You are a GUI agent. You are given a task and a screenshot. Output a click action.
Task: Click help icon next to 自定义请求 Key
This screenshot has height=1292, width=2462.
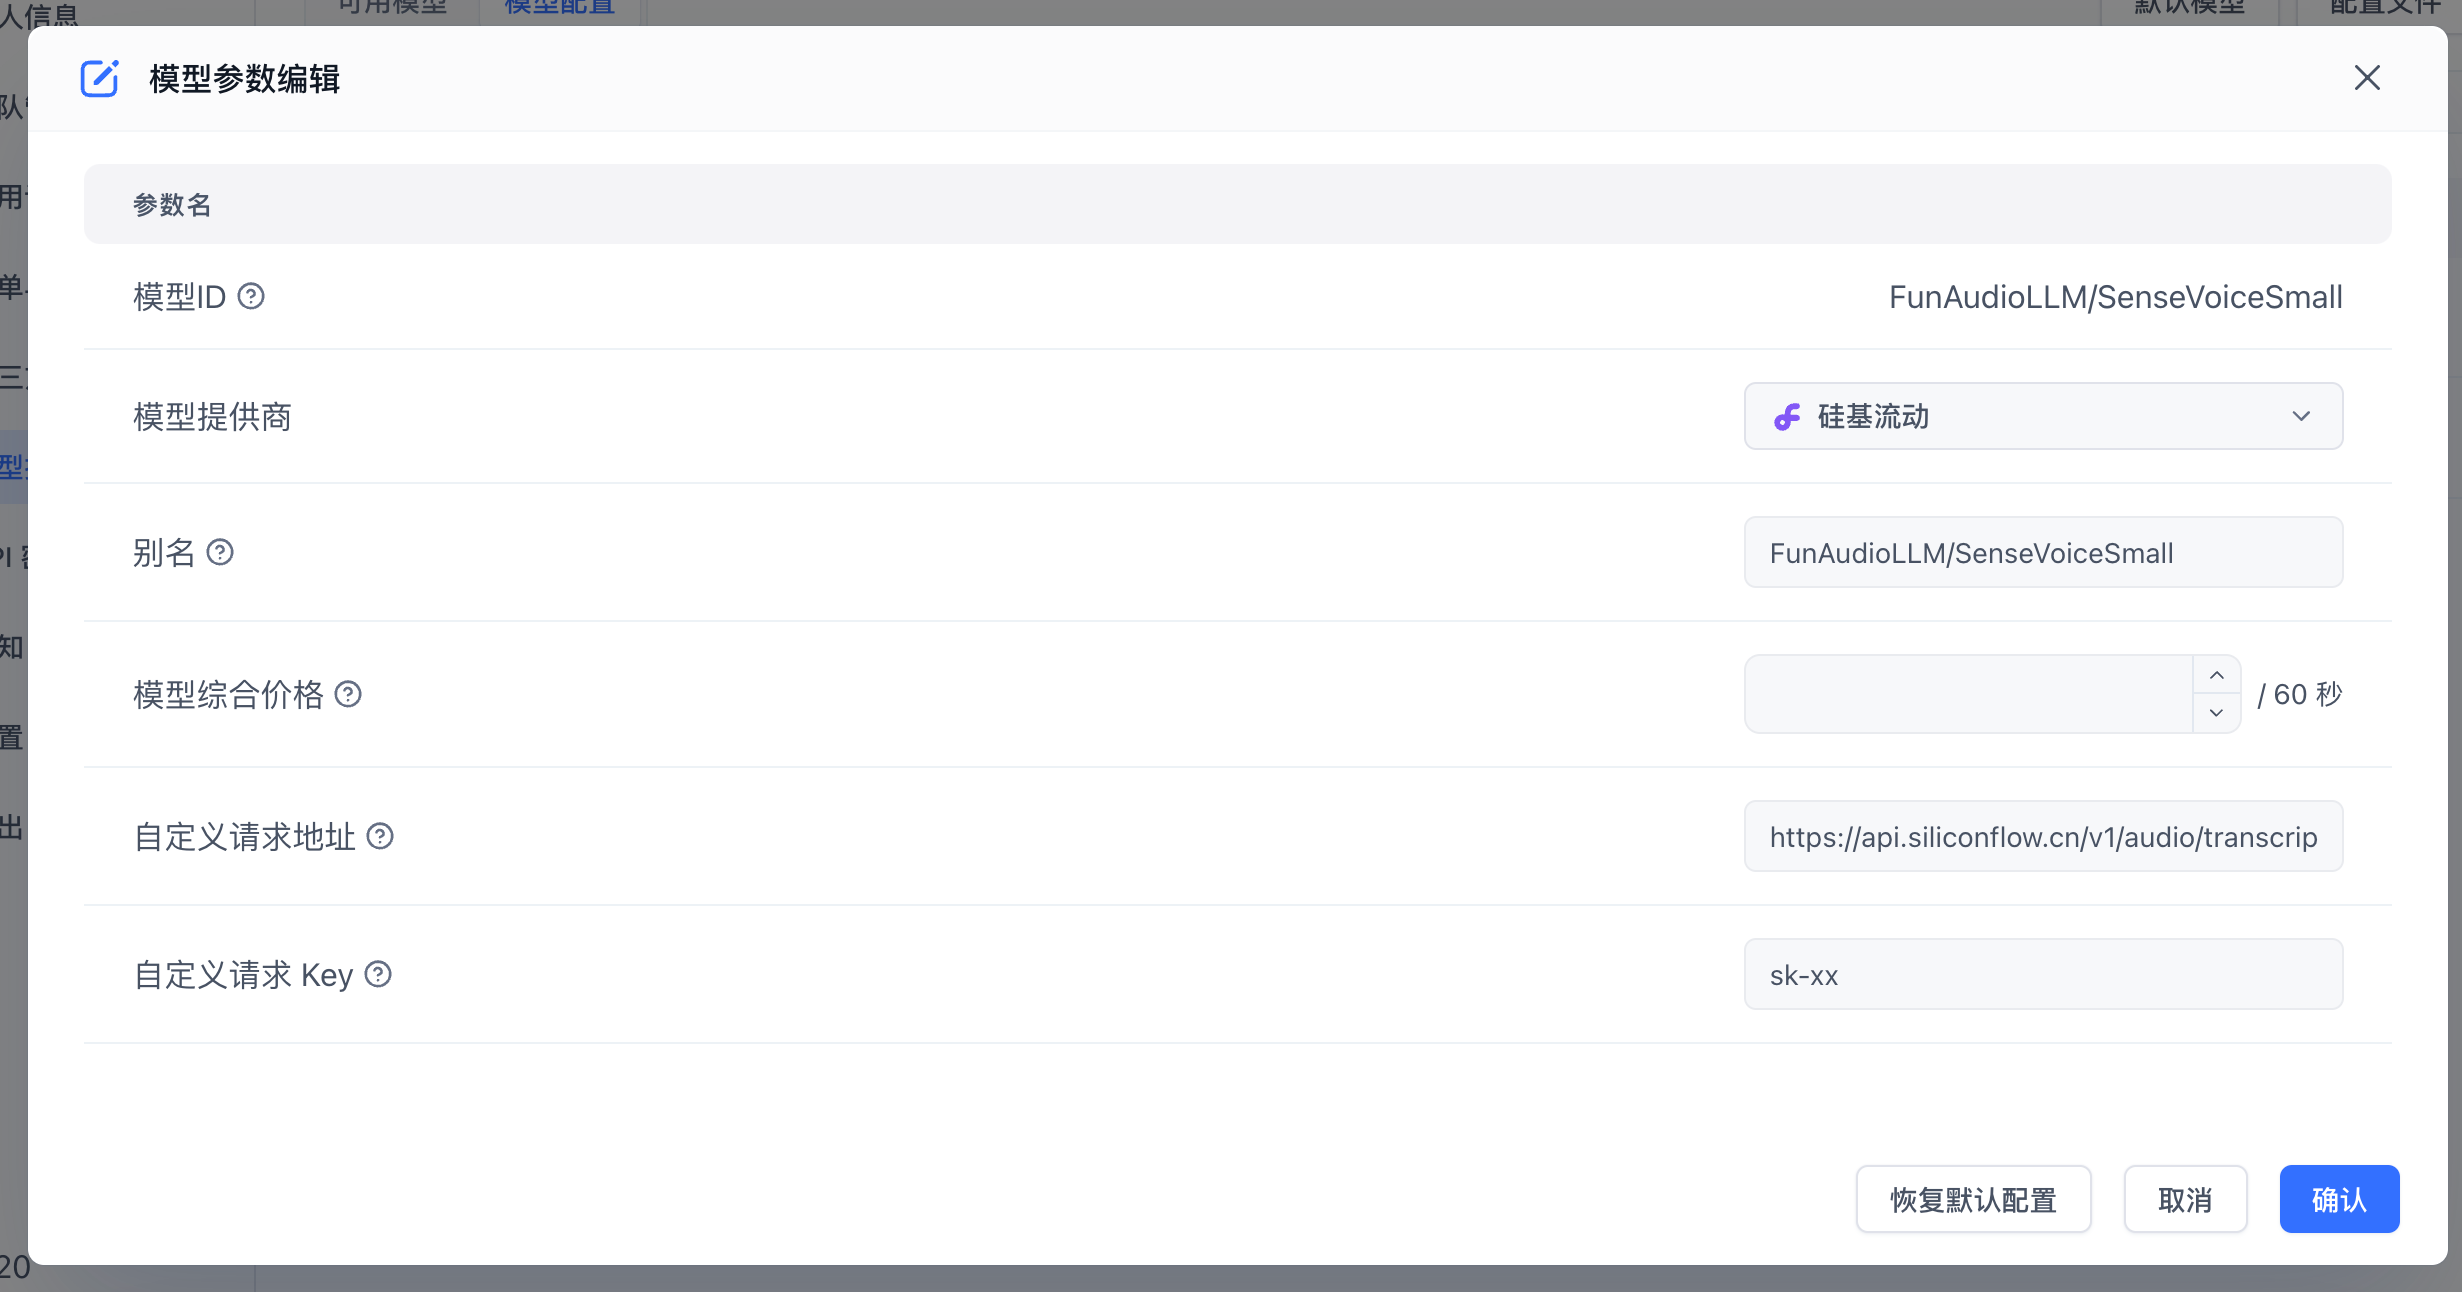378,974
